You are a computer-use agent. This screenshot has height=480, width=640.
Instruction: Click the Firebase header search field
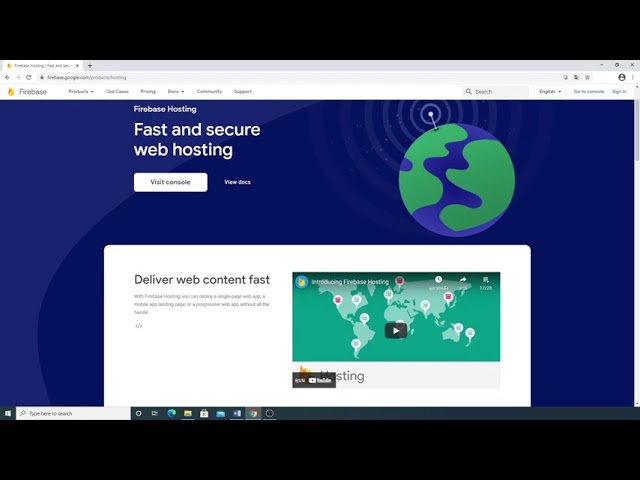coord(496,91)
